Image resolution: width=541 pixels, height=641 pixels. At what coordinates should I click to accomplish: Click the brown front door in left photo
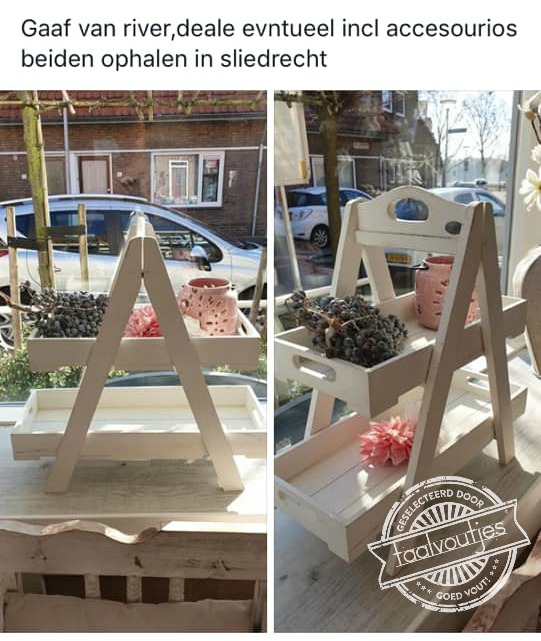94,175
